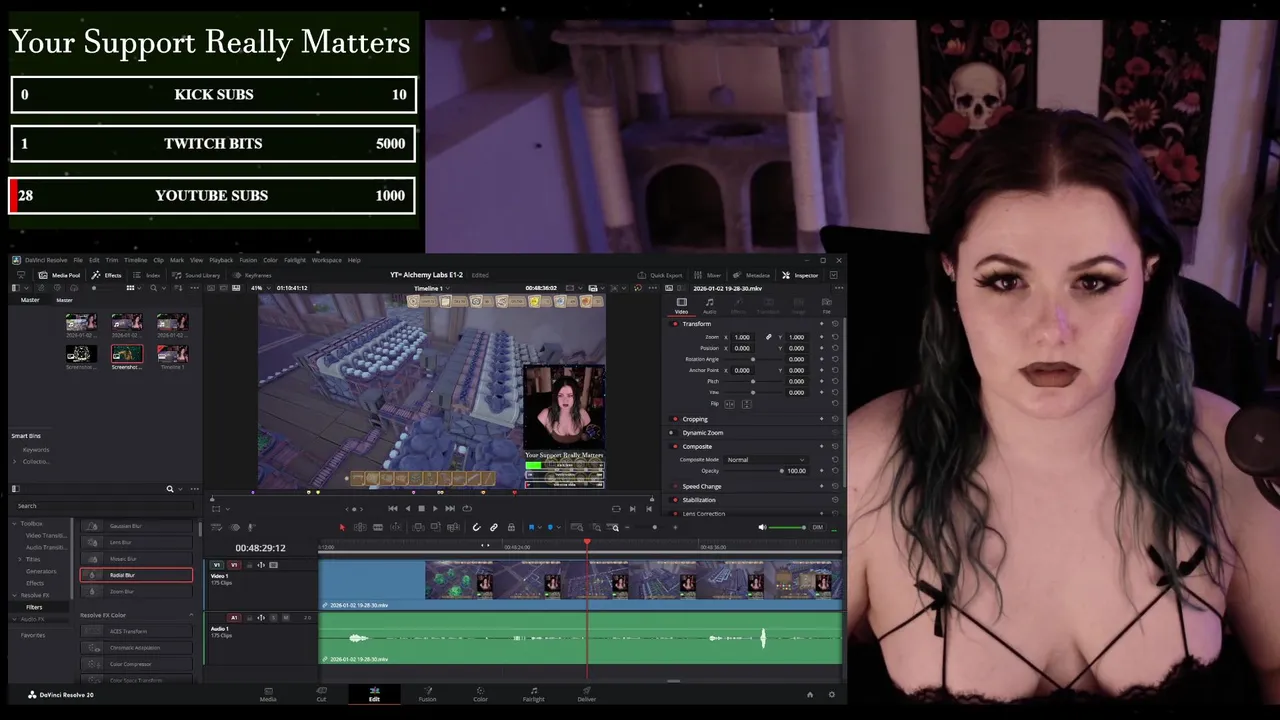Flip the clip vertically
Screen dimensions: 1280x720
tap(747, 404)
